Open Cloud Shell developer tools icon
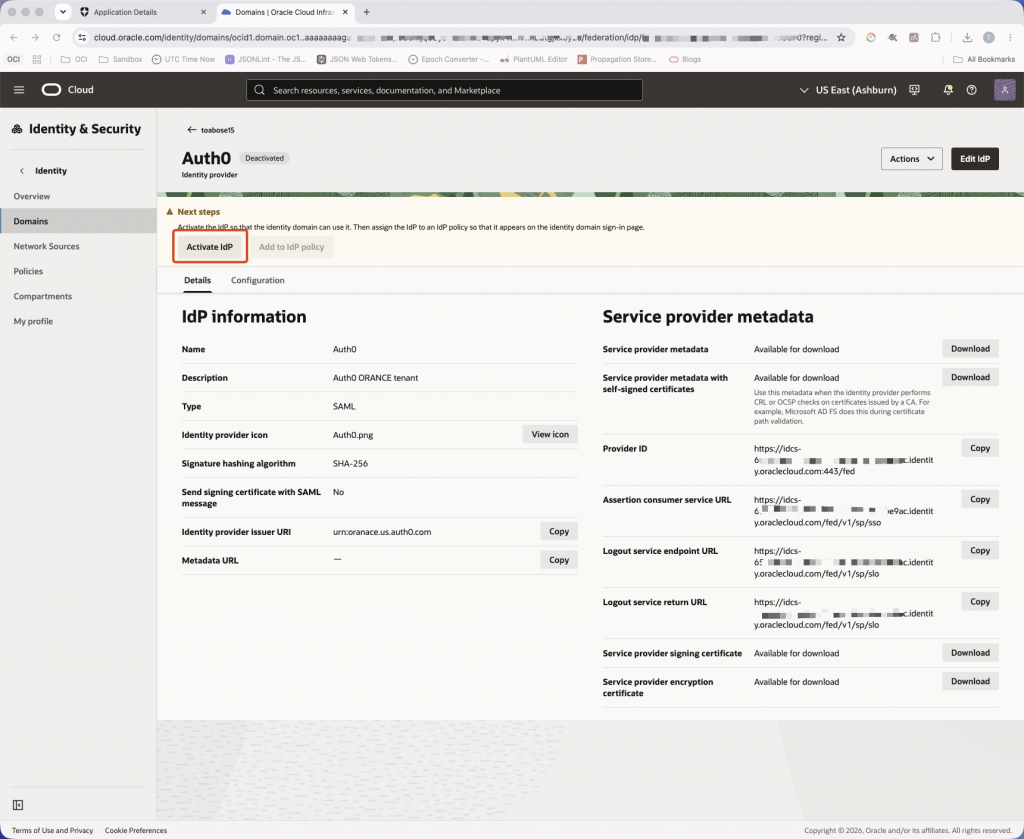 coord(914,90)
